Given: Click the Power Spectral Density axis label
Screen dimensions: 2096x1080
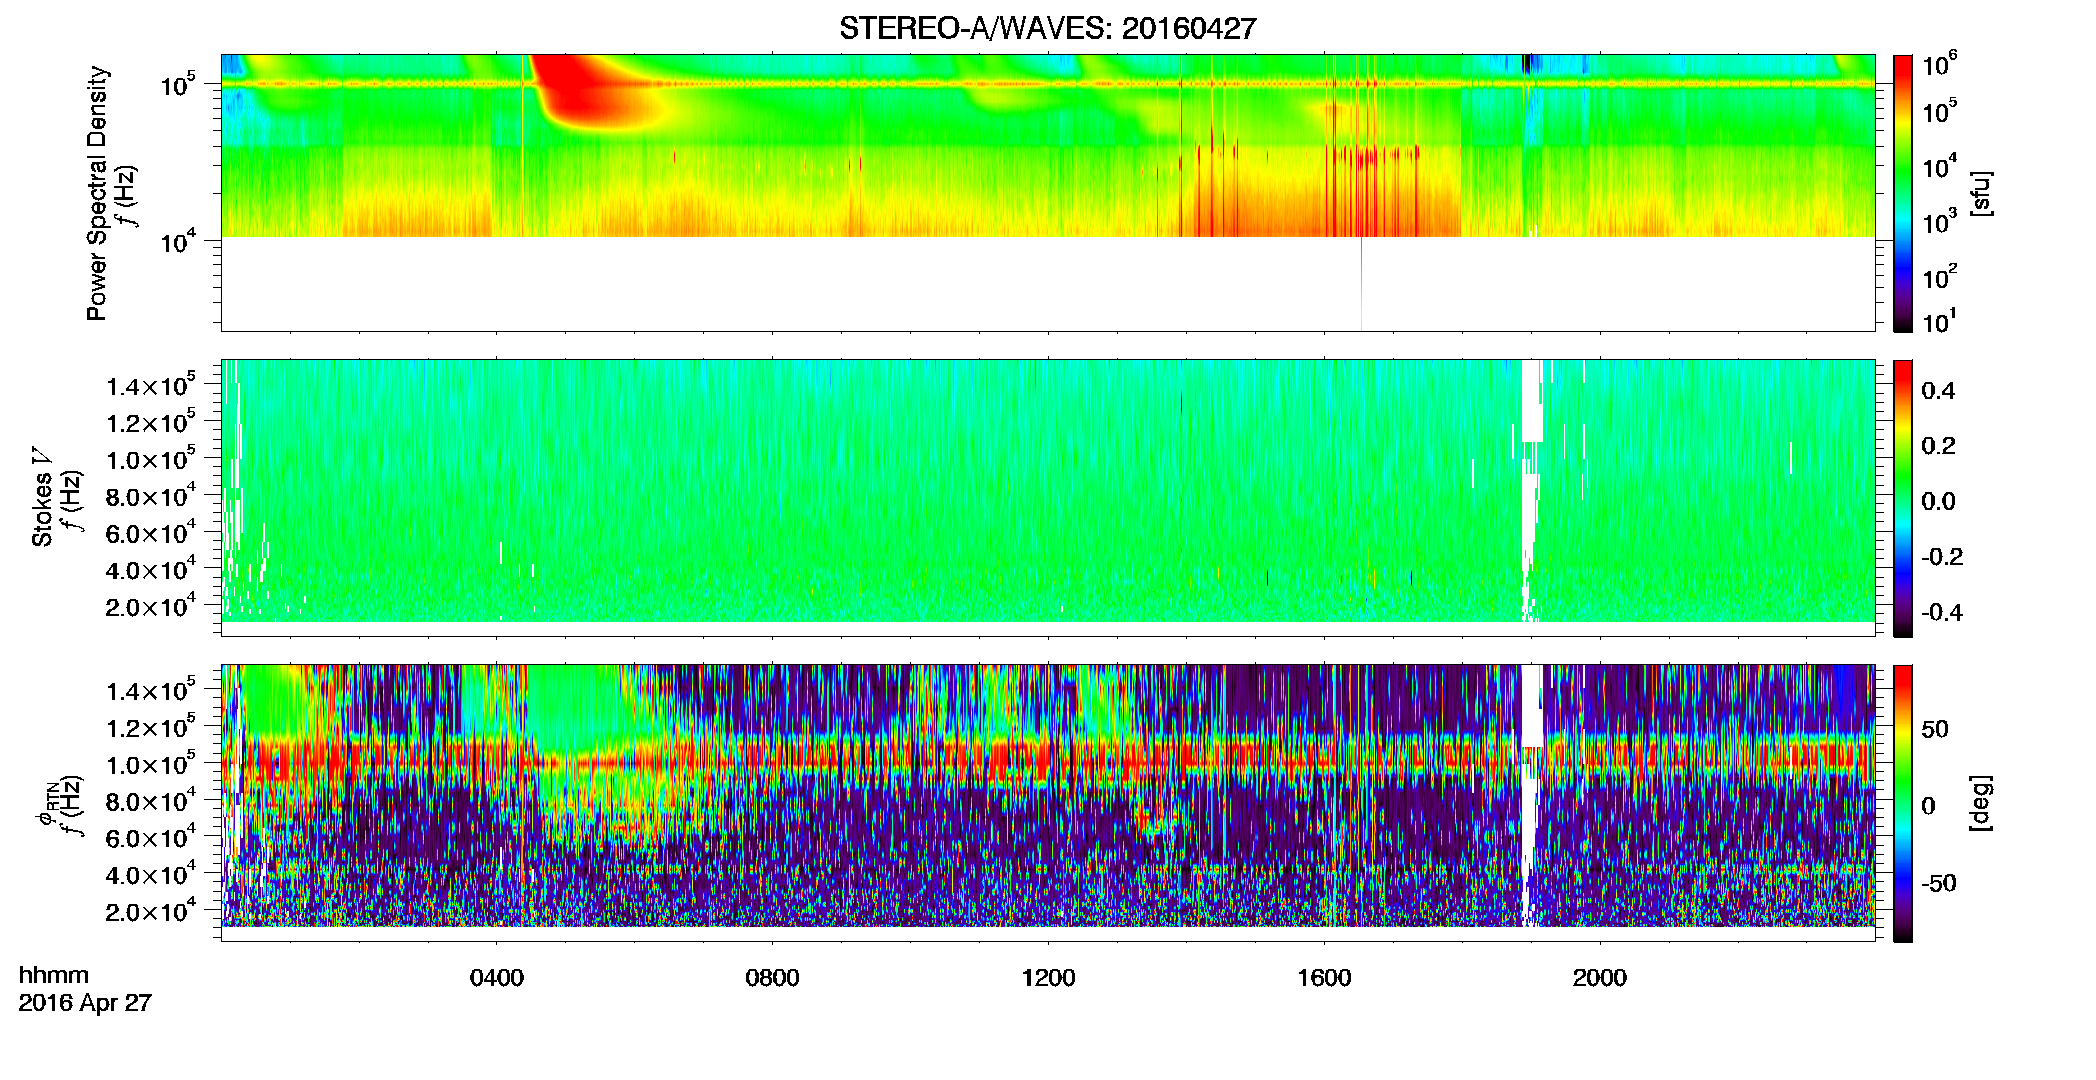Looking at the screenshot, I should [97, 193].
